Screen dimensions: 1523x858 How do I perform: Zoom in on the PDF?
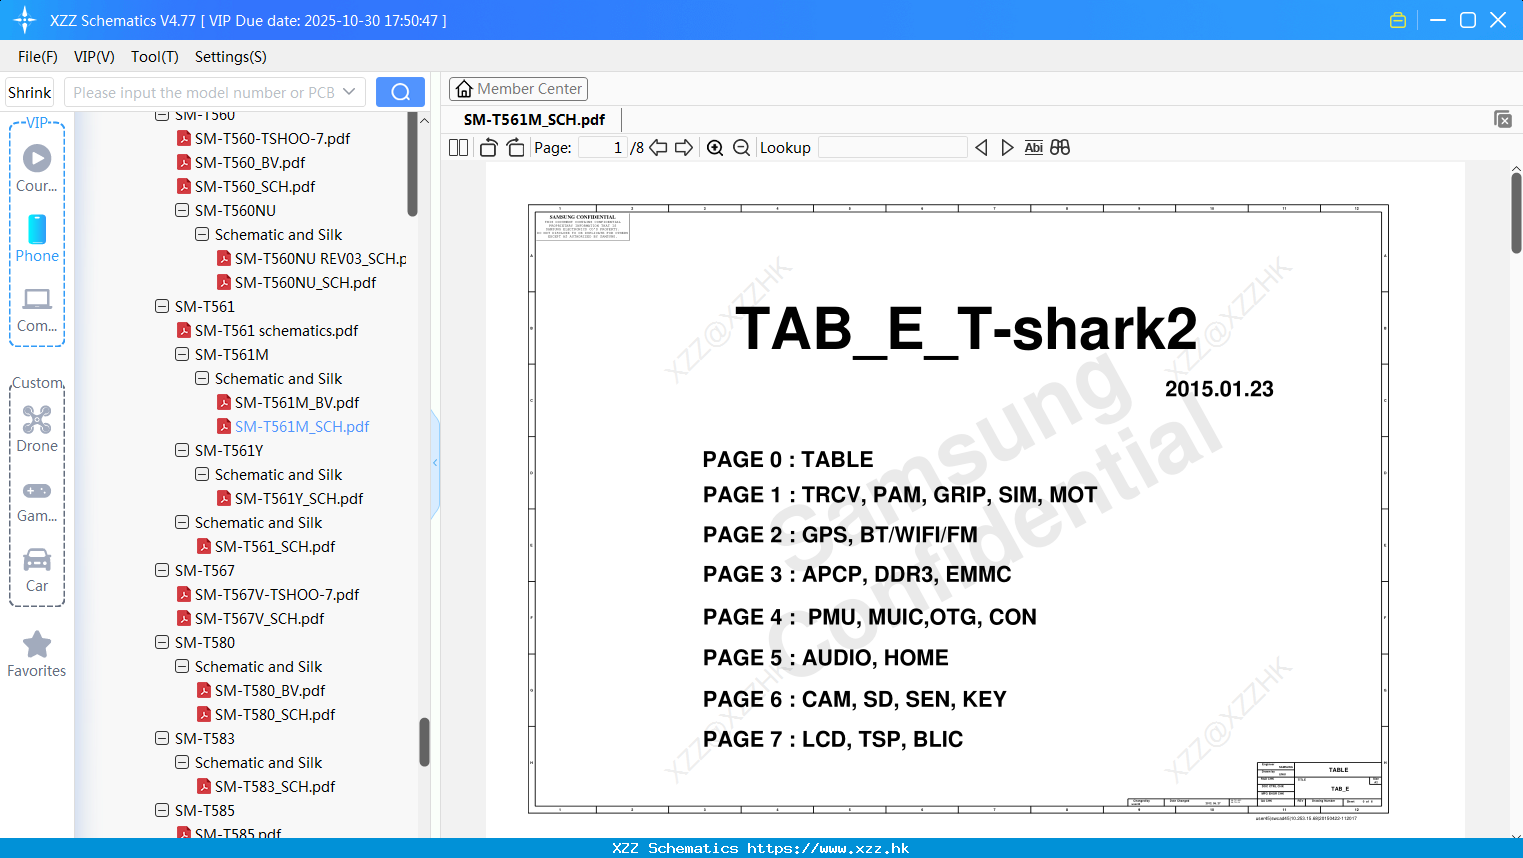point(715,147)
